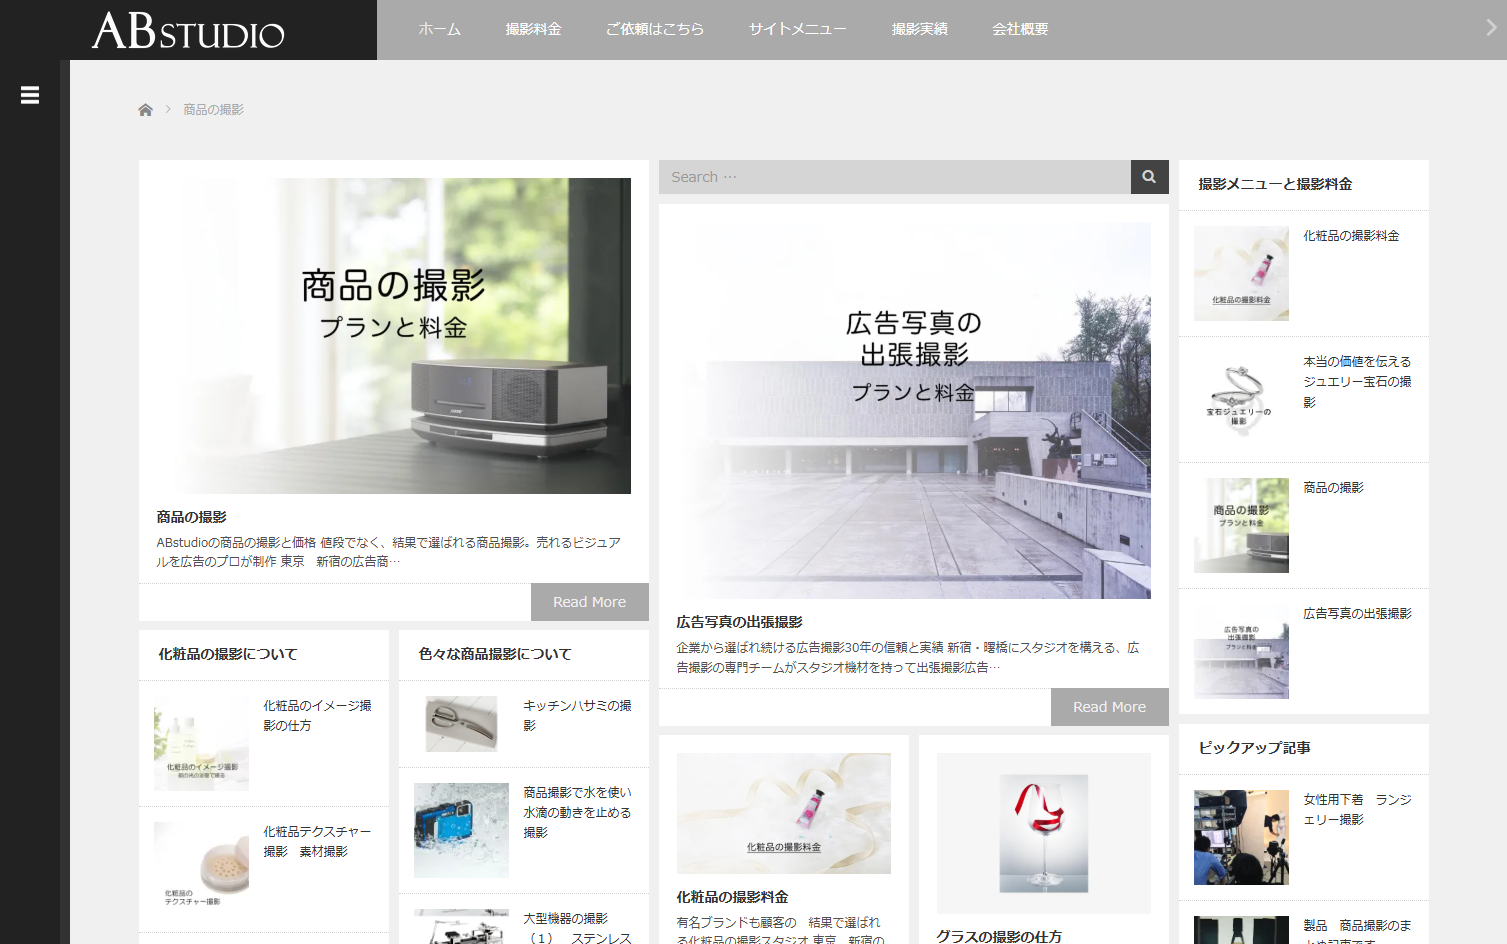Click Read More under 広告写真の出張撮影
The height and width of the screenshot is (944, 1507).
1109,706
